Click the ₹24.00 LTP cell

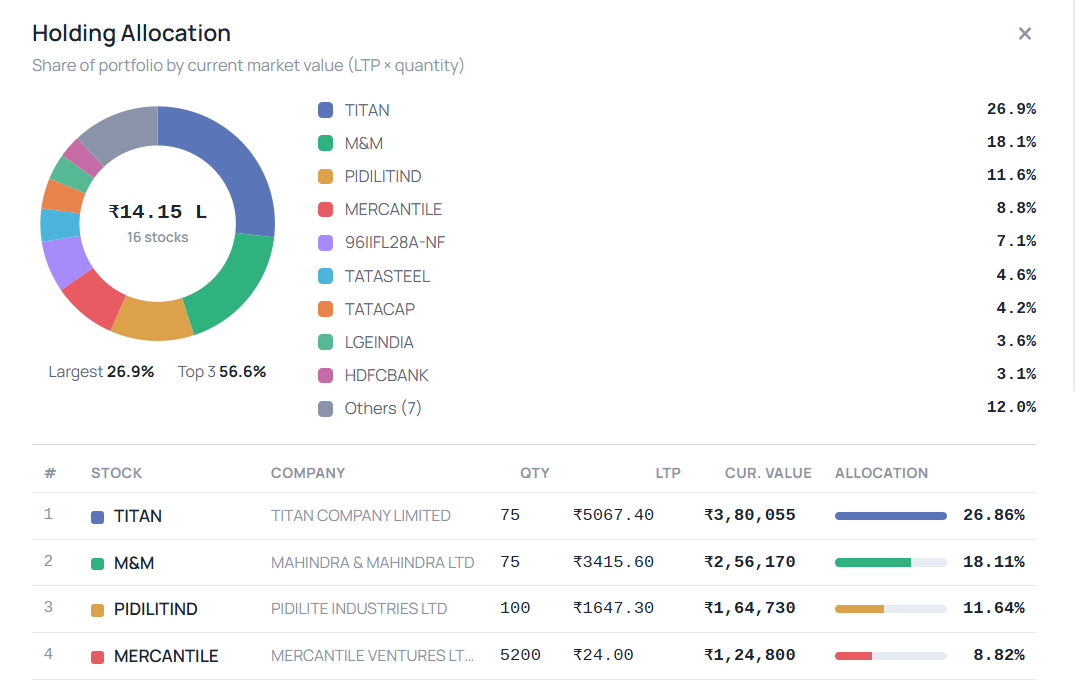tap(603, 655)
